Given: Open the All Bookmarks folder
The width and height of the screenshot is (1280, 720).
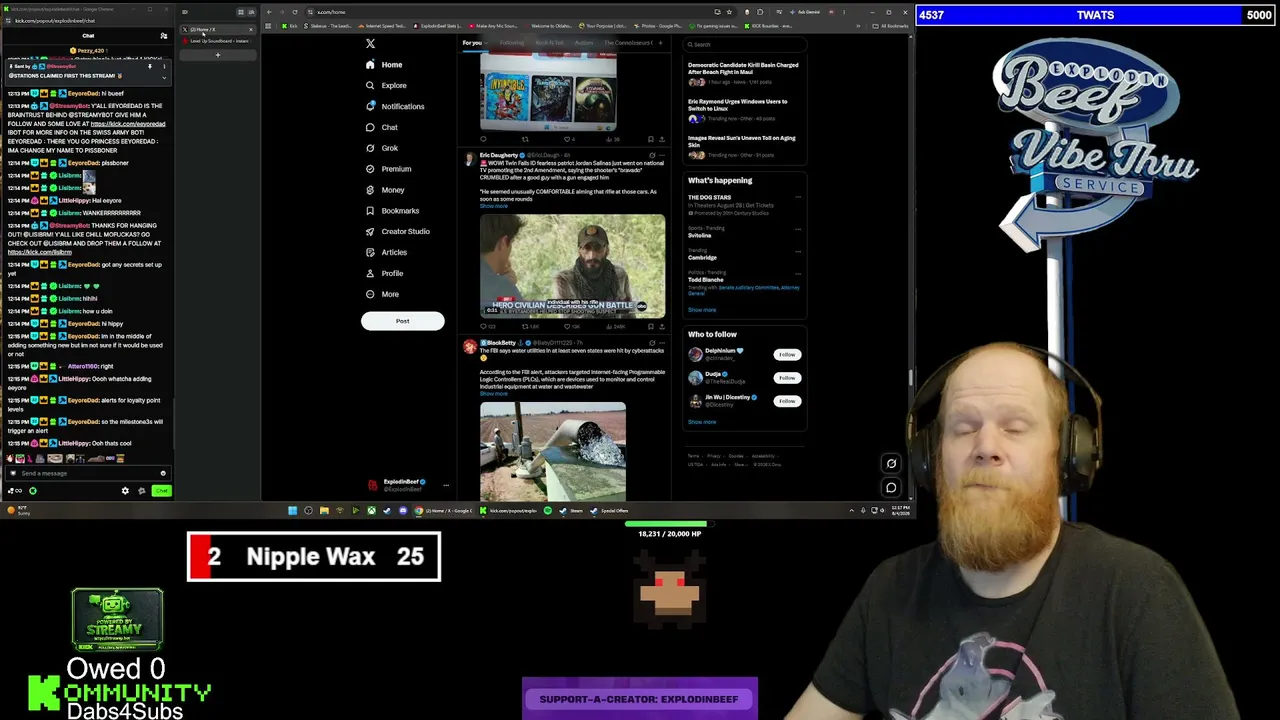Looking at the screenshot, I should 891,26.
